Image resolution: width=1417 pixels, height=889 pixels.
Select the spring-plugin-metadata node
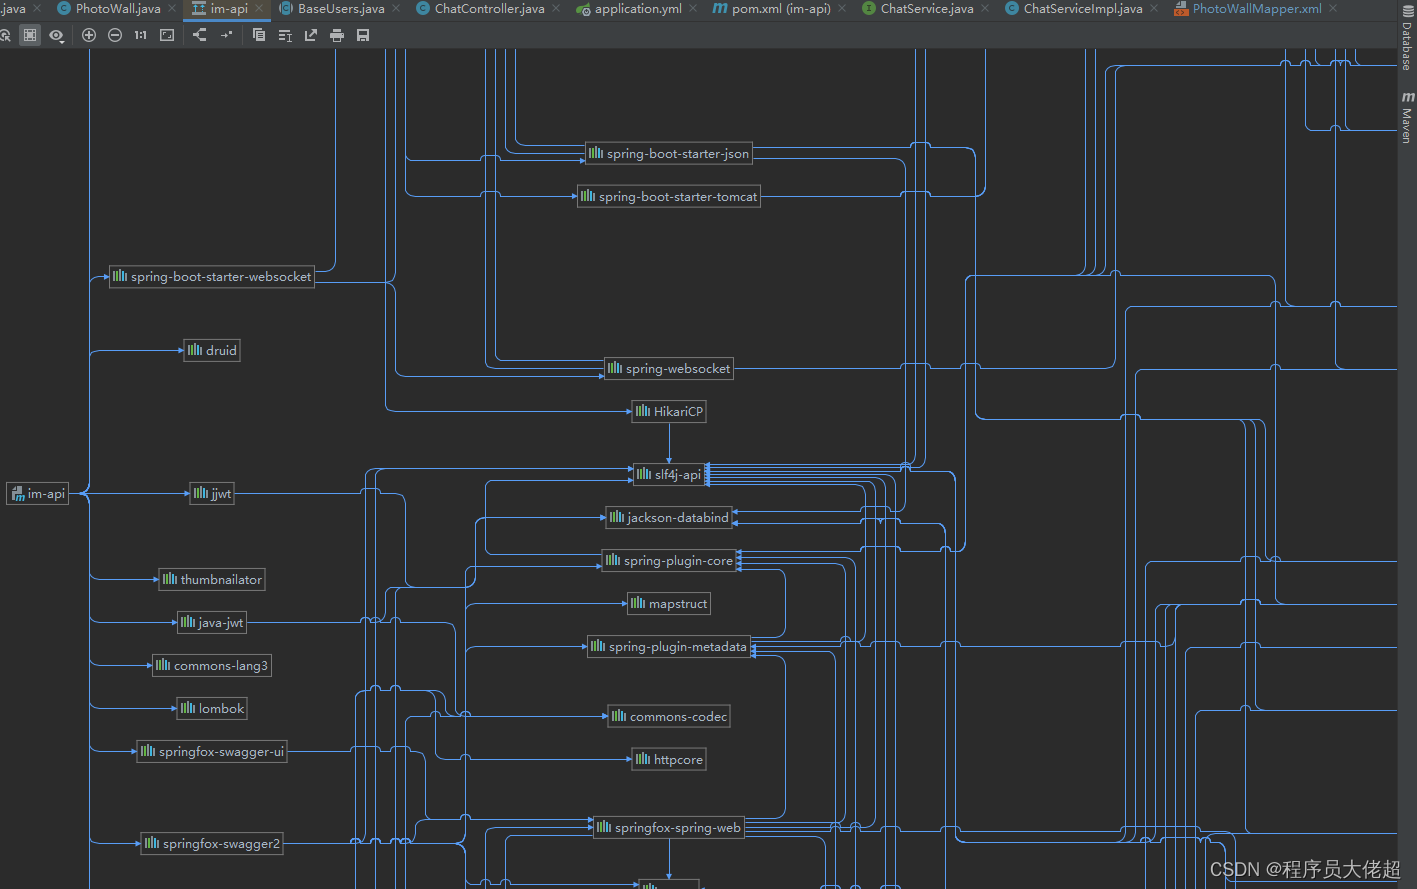tap(669, 646)
